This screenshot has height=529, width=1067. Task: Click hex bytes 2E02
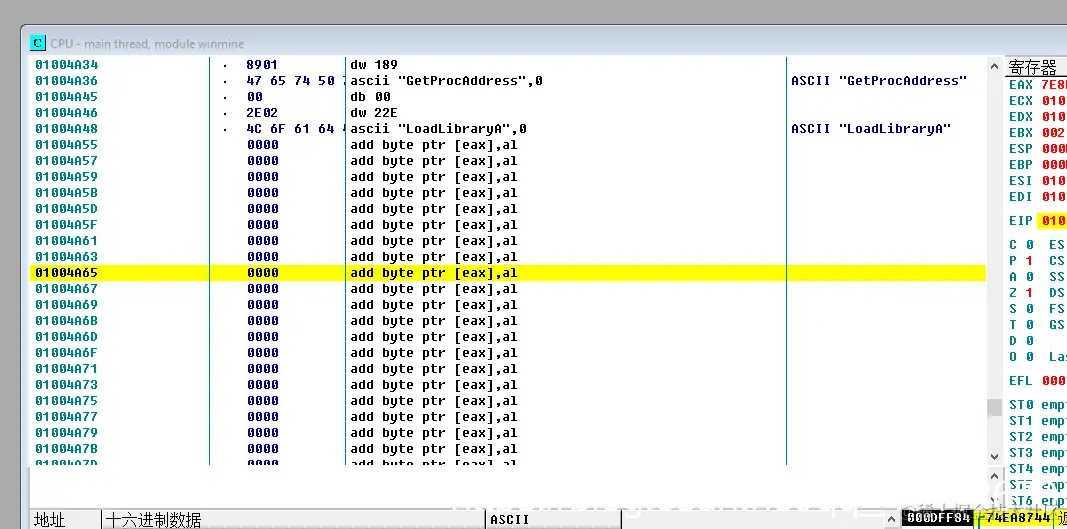tap(262, 113)
